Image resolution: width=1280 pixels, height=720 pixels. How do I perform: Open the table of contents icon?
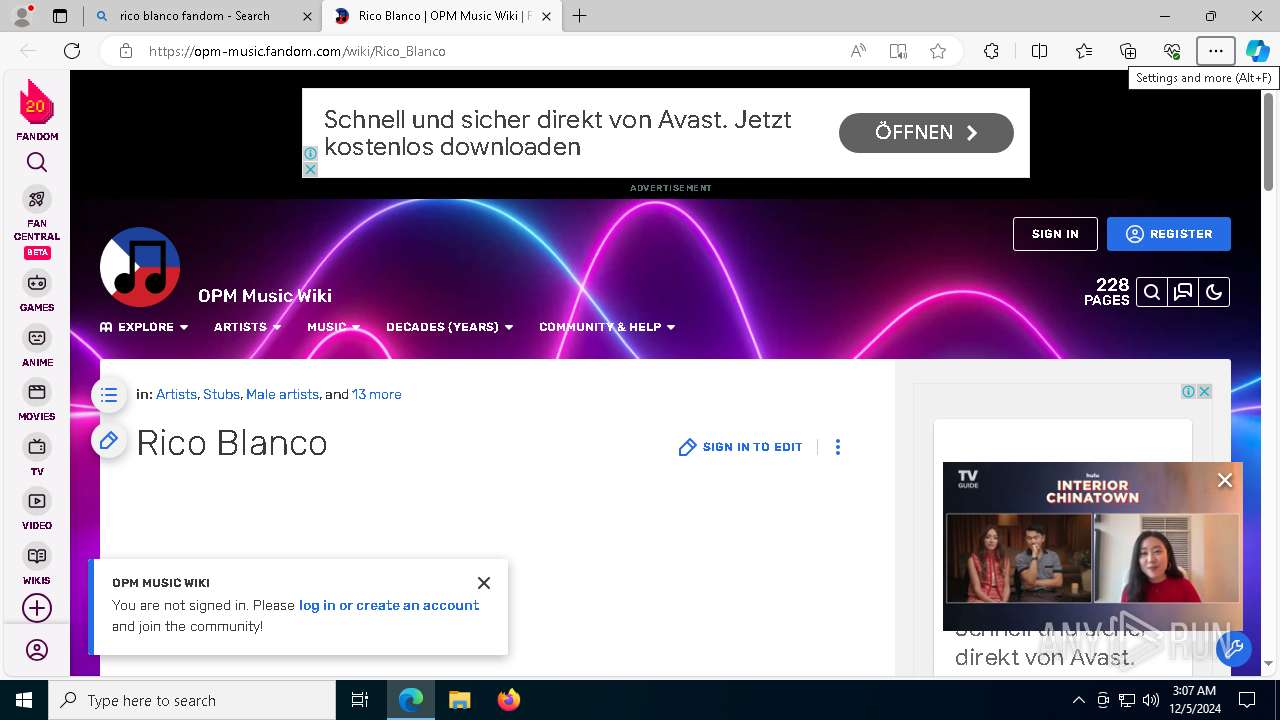(109, 395)
